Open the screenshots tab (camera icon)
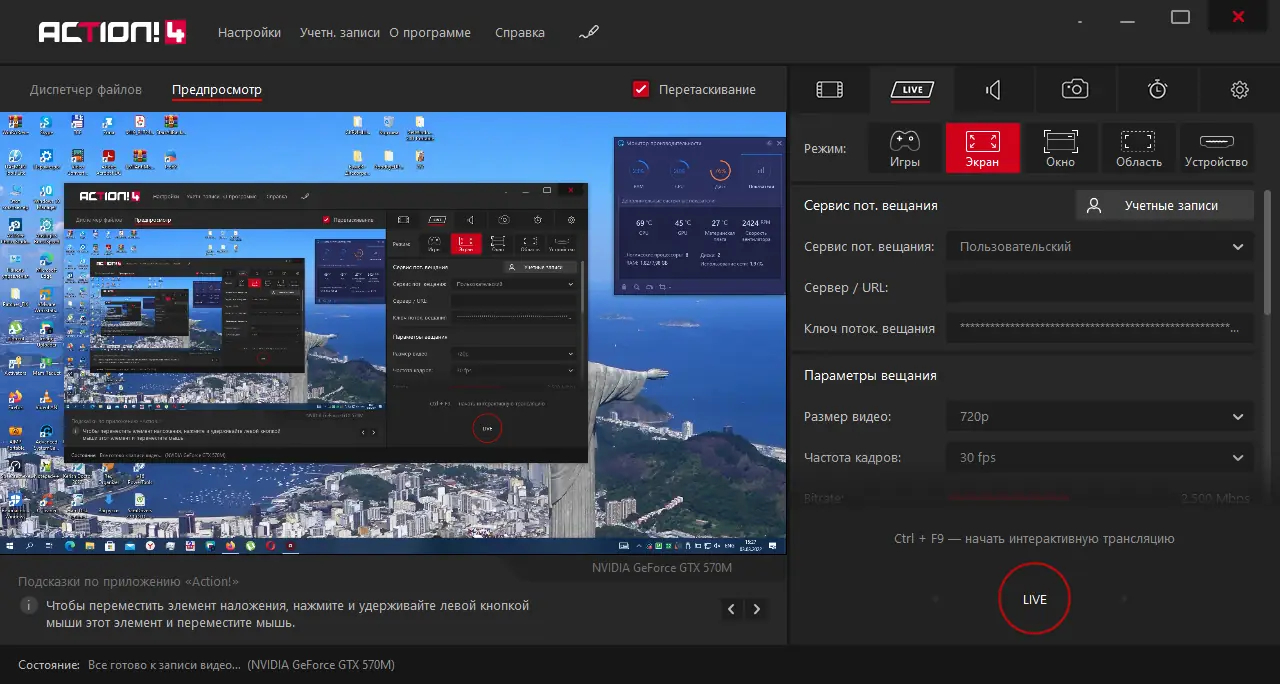1280x684 pixels. 1075,89
